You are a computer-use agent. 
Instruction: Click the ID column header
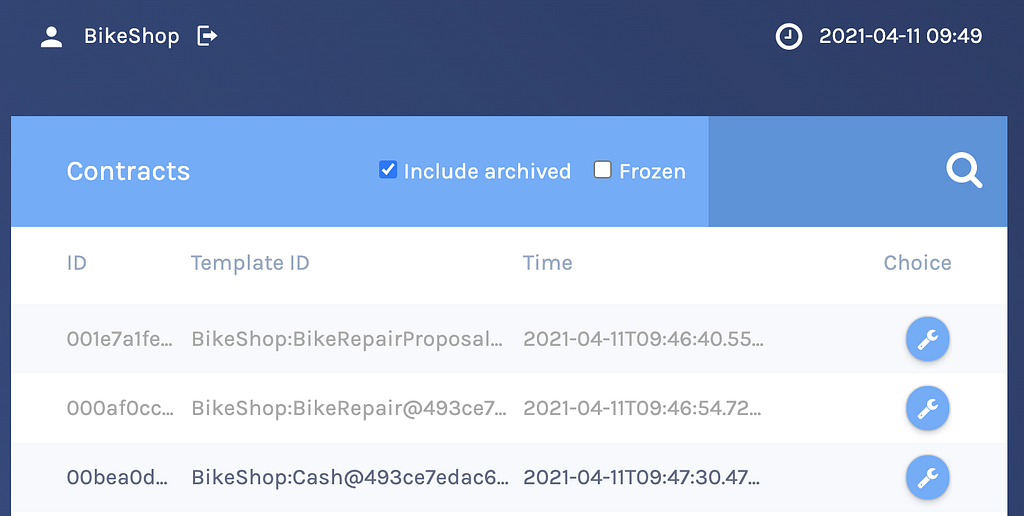pos(76,263)
